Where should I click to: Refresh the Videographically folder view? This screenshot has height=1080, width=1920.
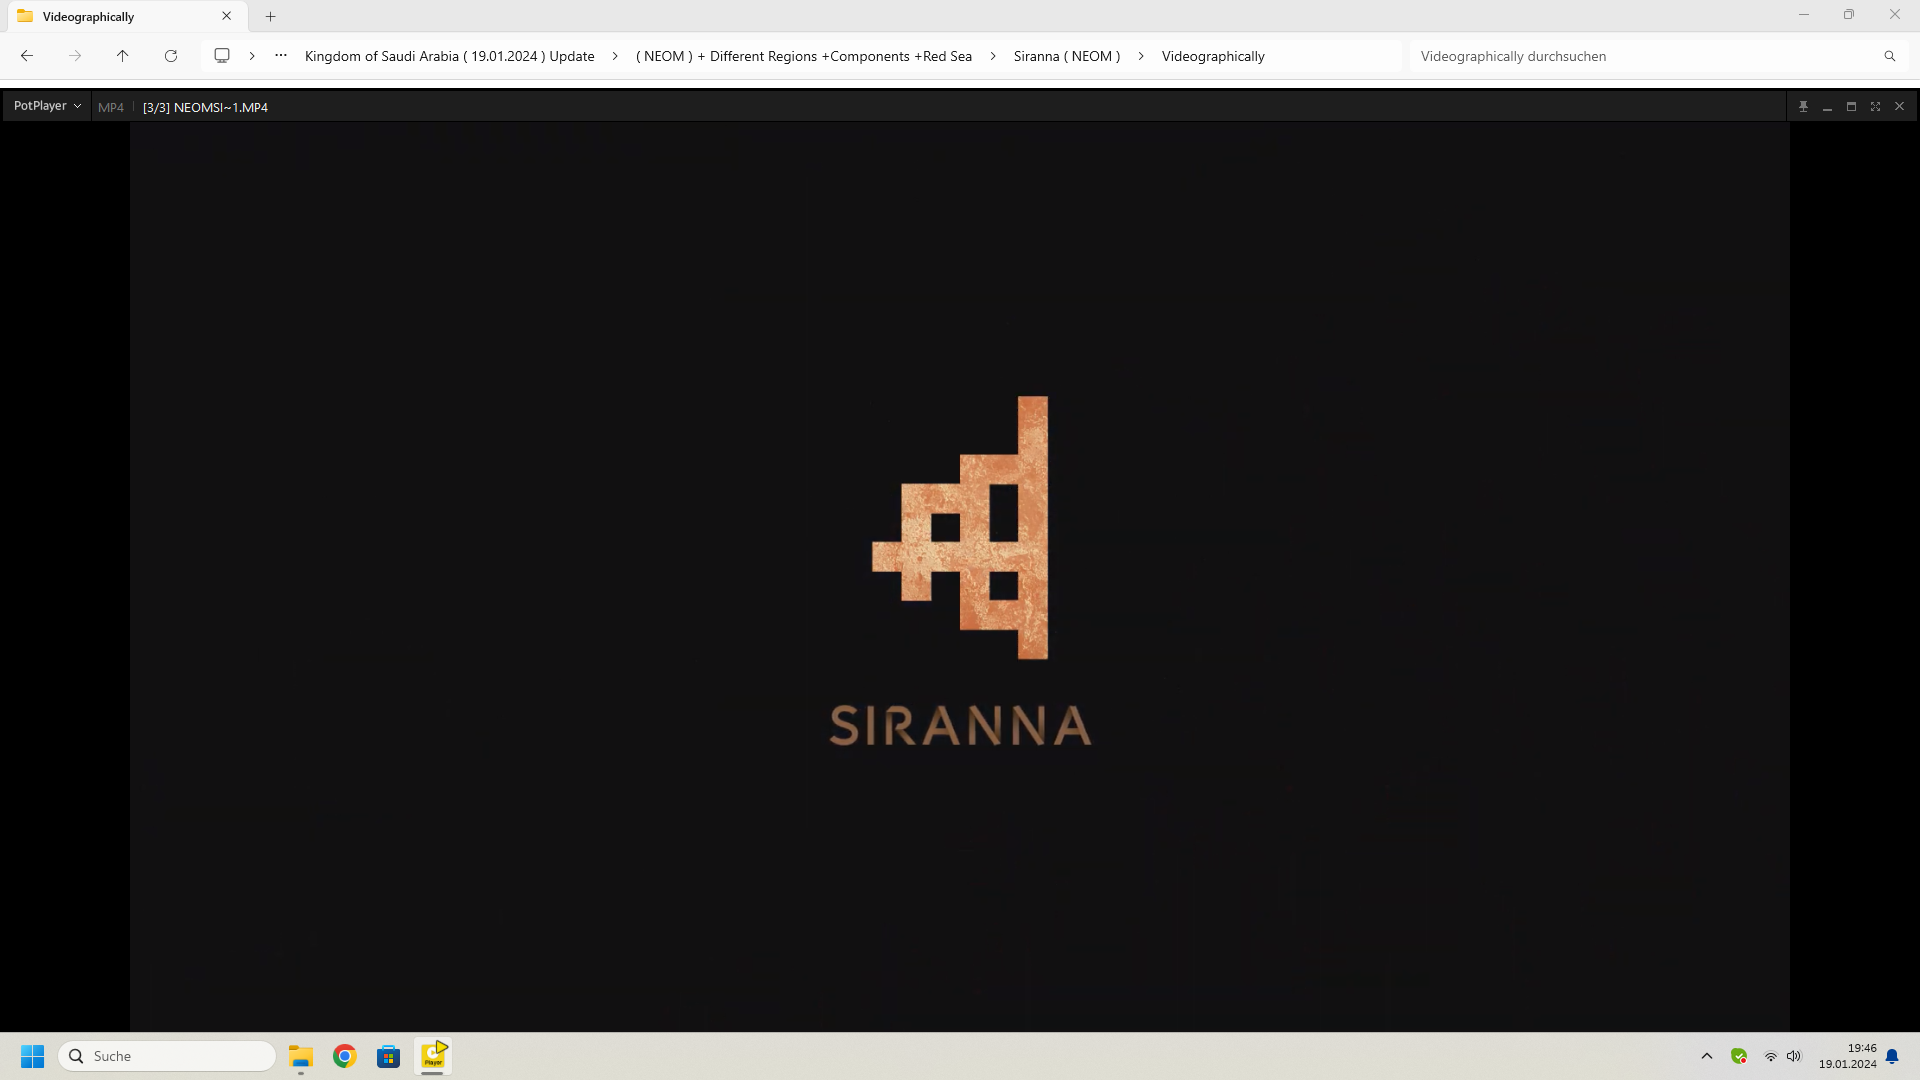(171, 56)
